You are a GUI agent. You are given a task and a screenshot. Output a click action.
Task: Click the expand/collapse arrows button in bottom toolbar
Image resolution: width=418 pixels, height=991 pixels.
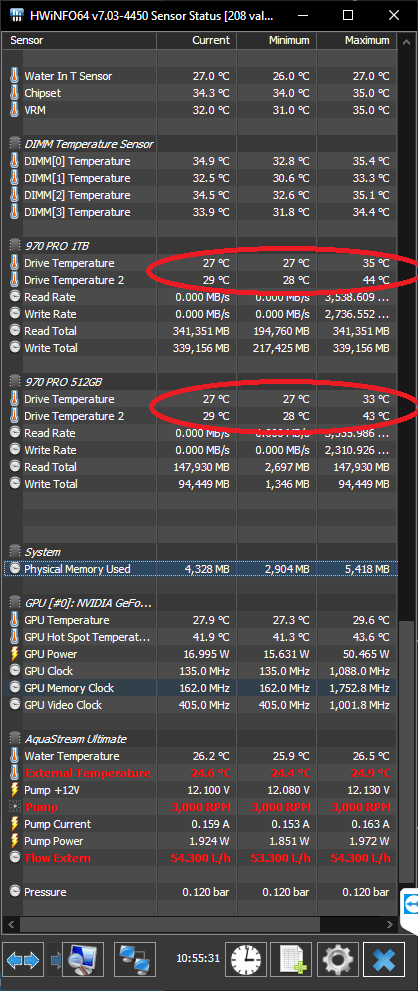23,961
